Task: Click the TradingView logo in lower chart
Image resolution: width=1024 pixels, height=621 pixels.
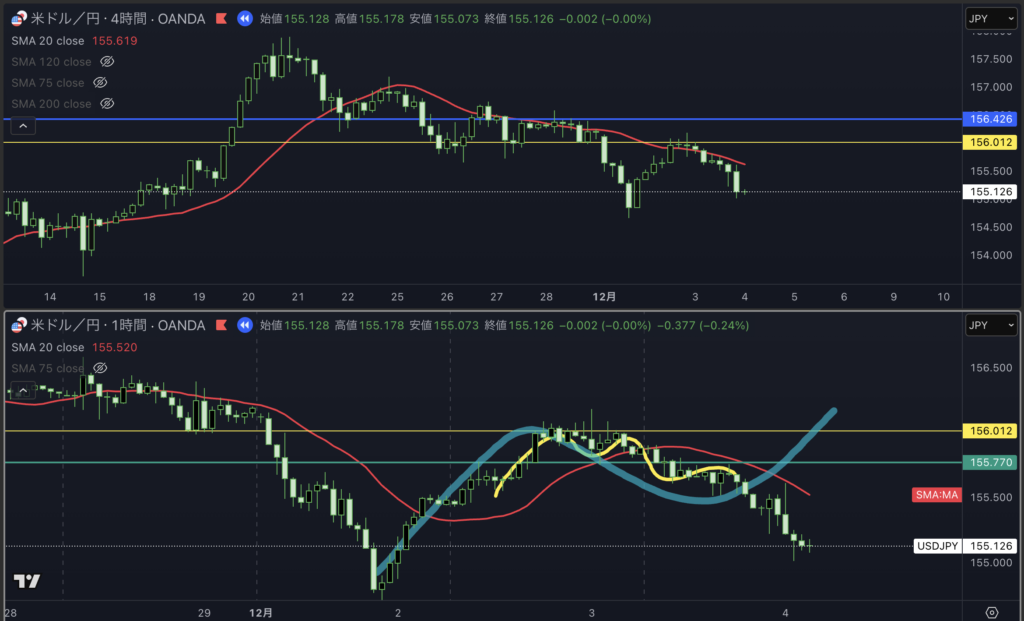Action: pyautogui.click(x=27, y=581)
